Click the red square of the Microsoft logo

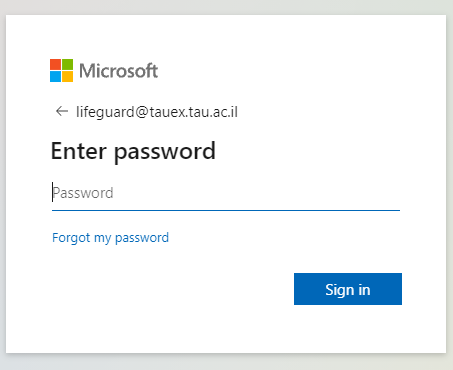(x=55, y=64)
